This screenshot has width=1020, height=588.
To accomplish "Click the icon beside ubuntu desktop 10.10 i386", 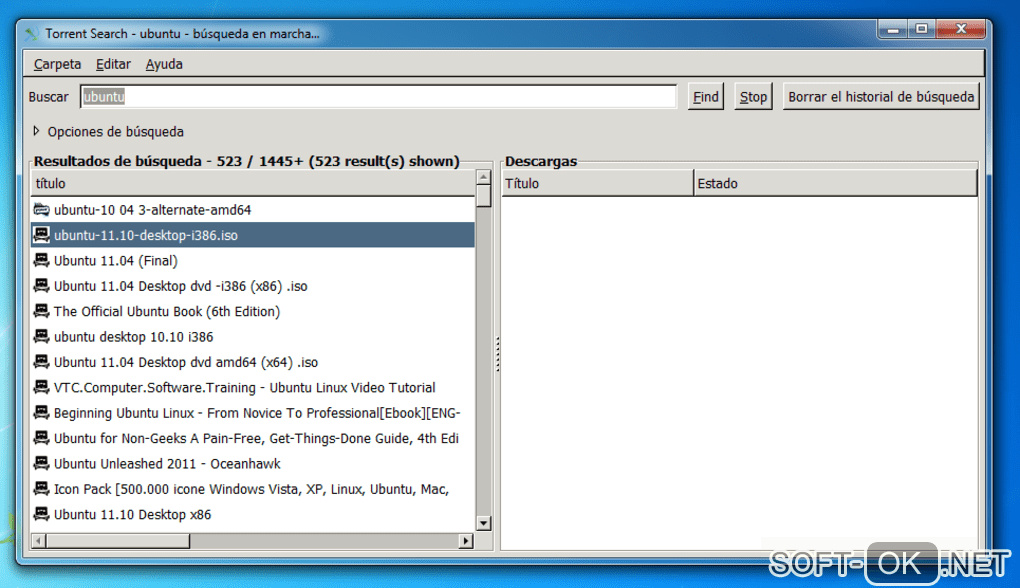I will click(41, 336).
